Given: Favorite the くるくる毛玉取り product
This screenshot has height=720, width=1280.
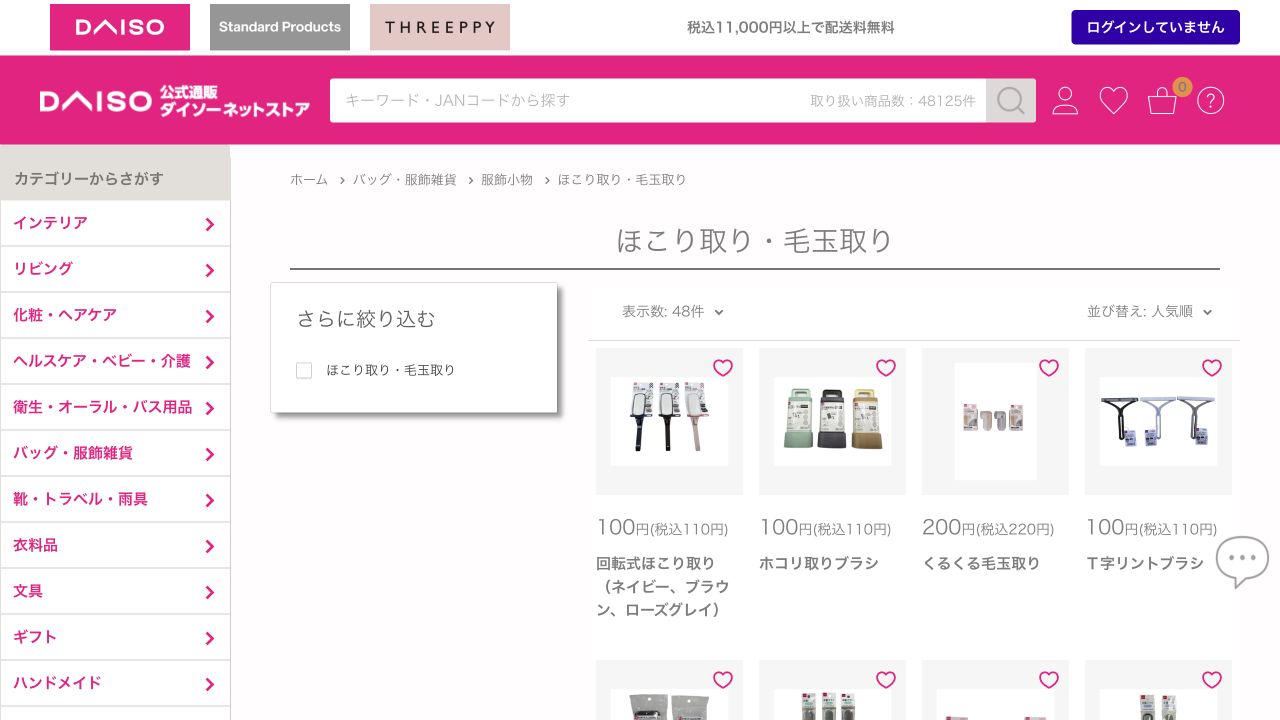Looking at the screenshot, I should (1049, 368).
